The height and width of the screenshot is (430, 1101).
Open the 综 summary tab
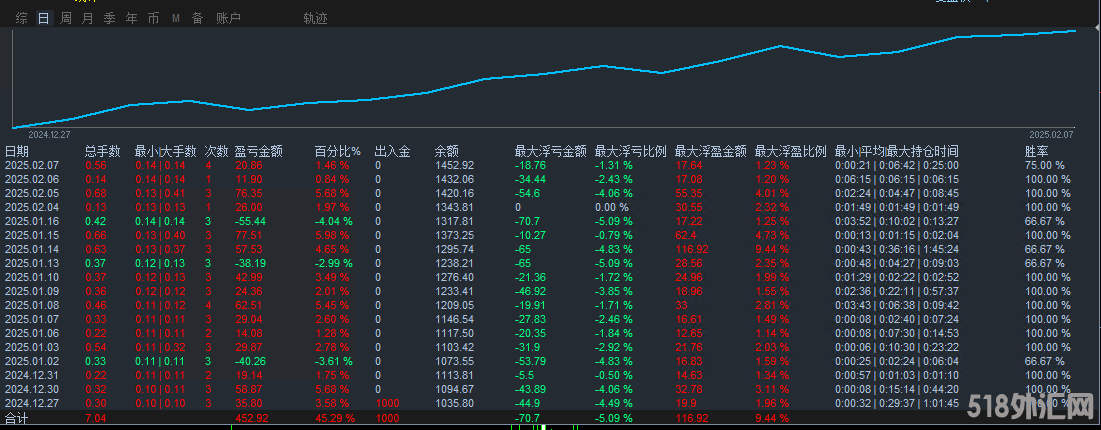22,18
